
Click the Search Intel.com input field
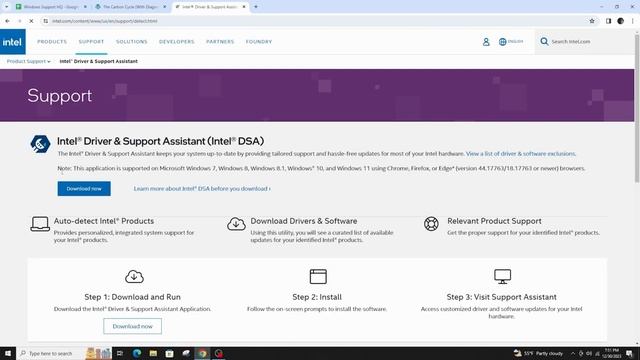(x=588, y=42)
